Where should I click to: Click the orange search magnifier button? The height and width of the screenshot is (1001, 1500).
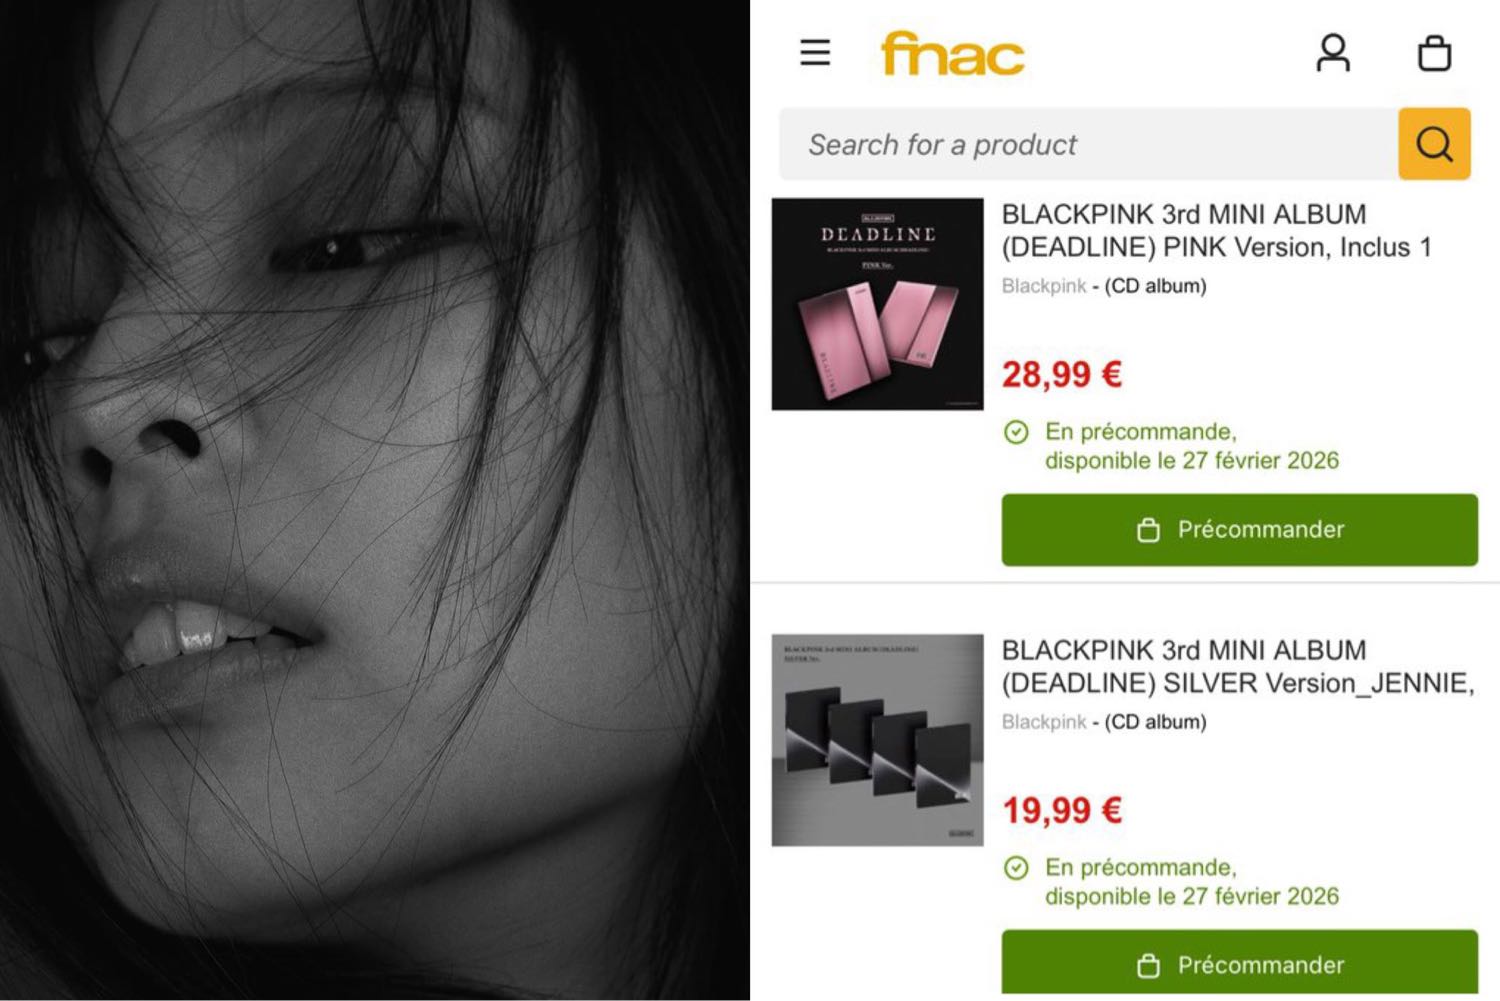click(1434, 144)
